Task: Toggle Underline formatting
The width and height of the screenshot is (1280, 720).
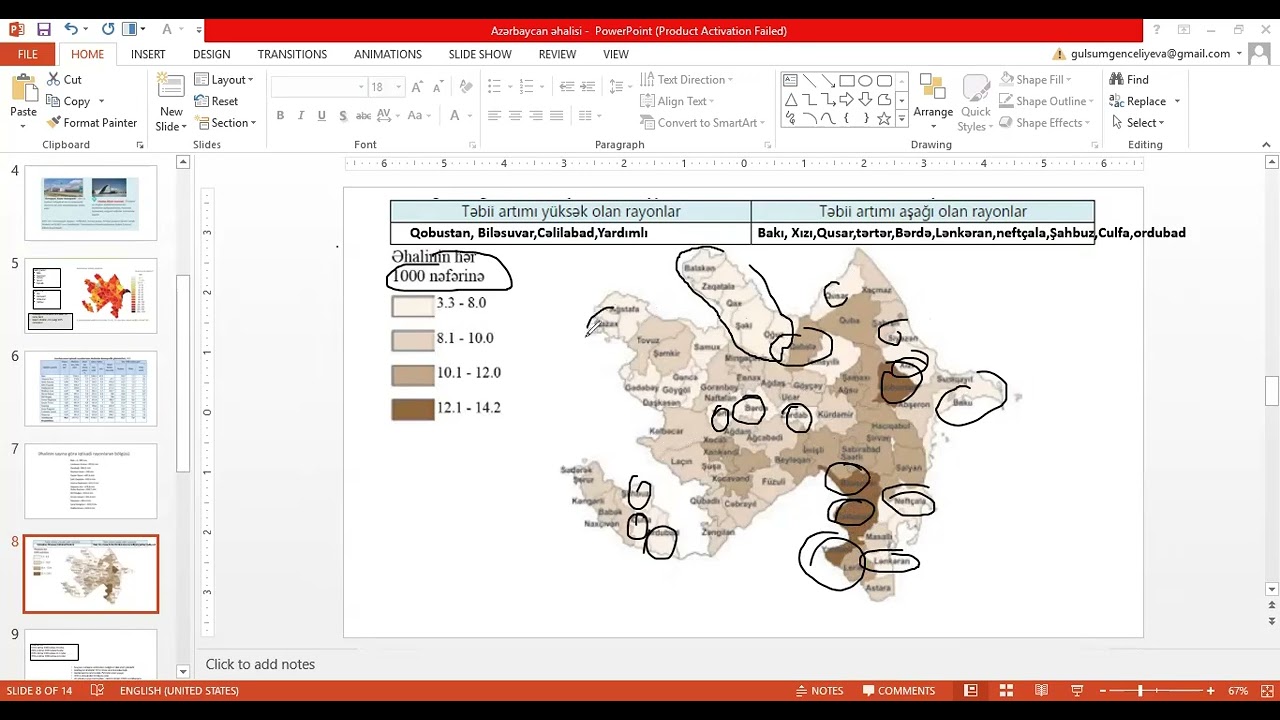Action: (x=321, y=116)
